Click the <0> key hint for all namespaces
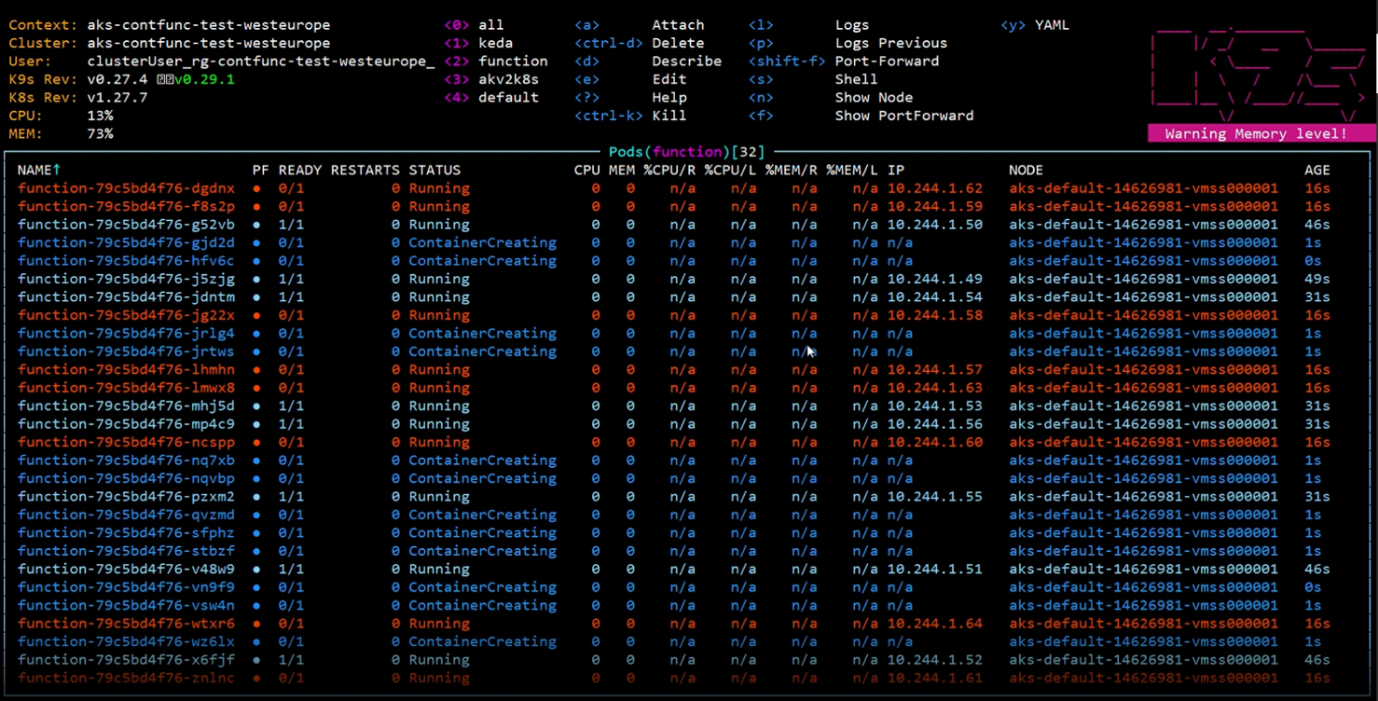The height and width of the screenshot is (701, 1378). (x=456, y=25)
